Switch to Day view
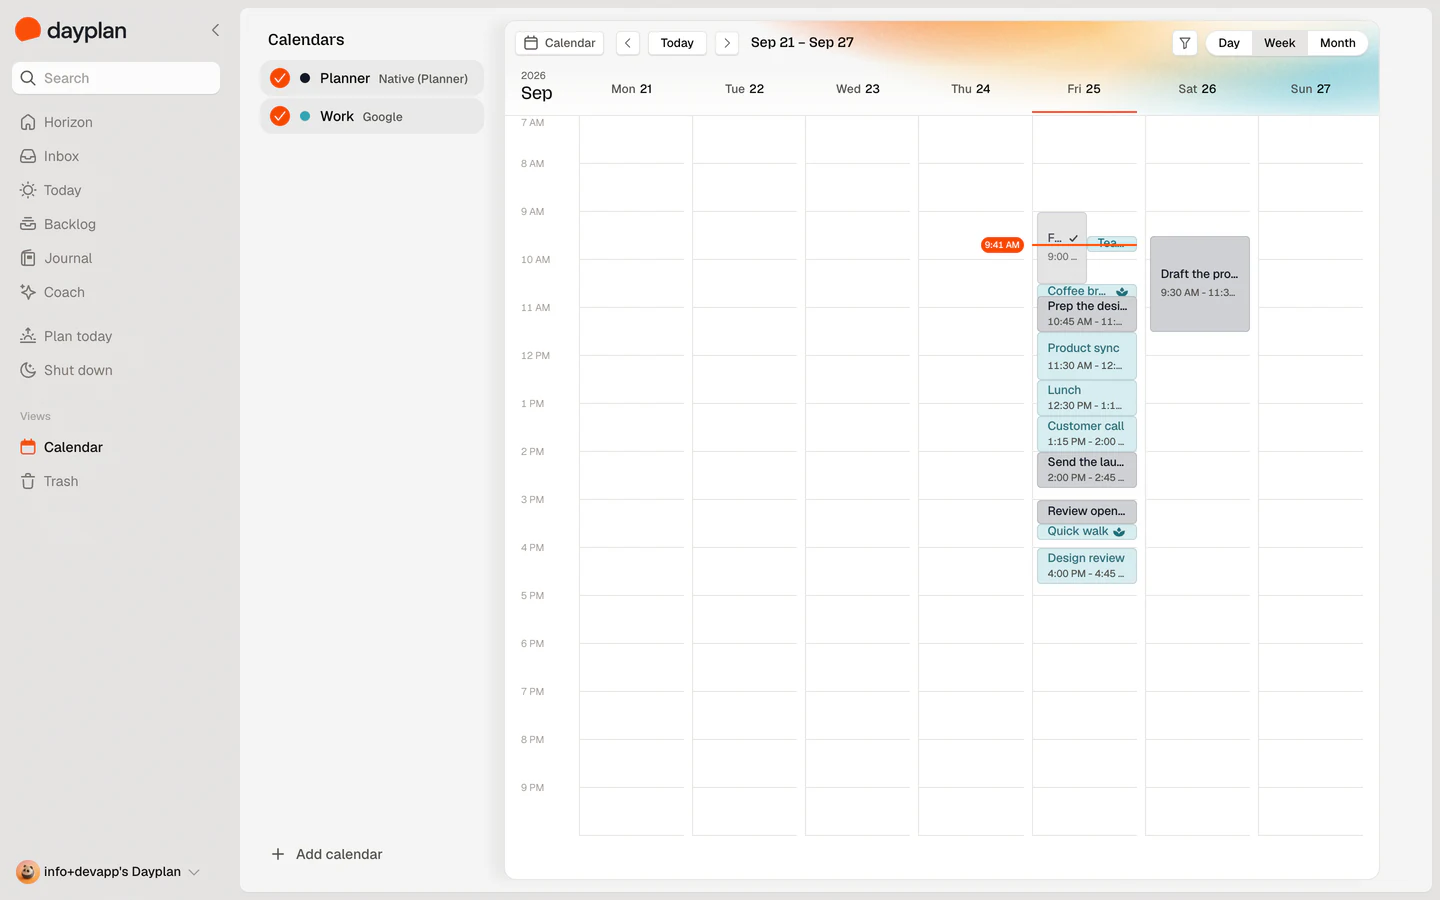Viewport: 1440px width, 900px height. 1229,43
